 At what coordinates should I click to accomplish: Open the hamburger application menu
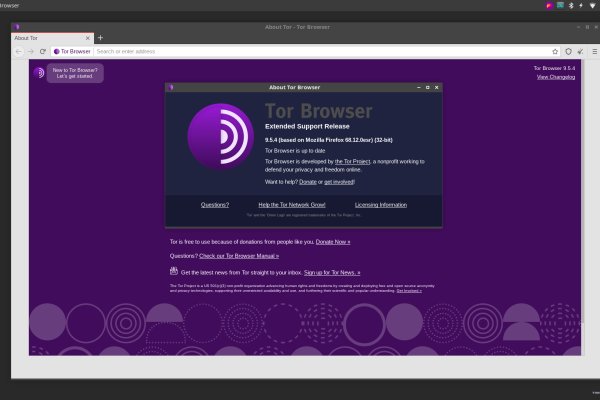594,51
